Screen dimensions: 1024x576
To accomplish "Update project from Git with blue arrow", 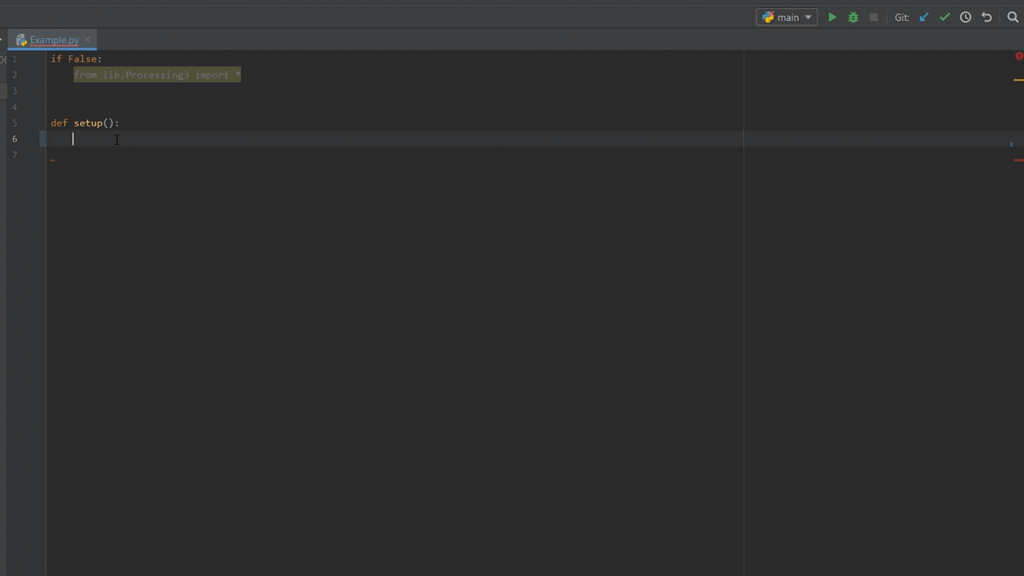I will click(x=924, y=17).
